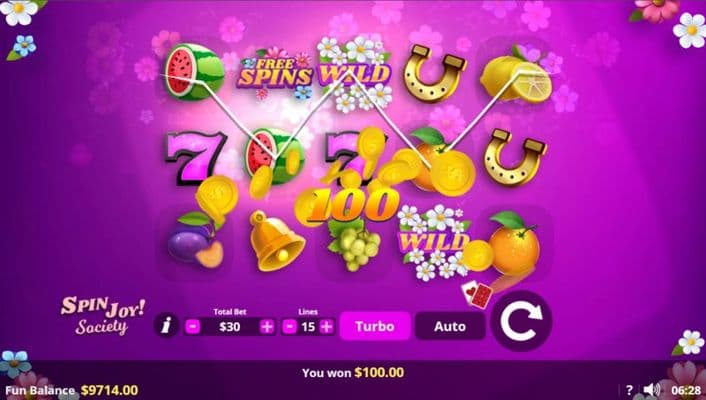Screen dimensions: 706x400
Task: Open help with the question mark icon
Action: click(x=629, y=390)
